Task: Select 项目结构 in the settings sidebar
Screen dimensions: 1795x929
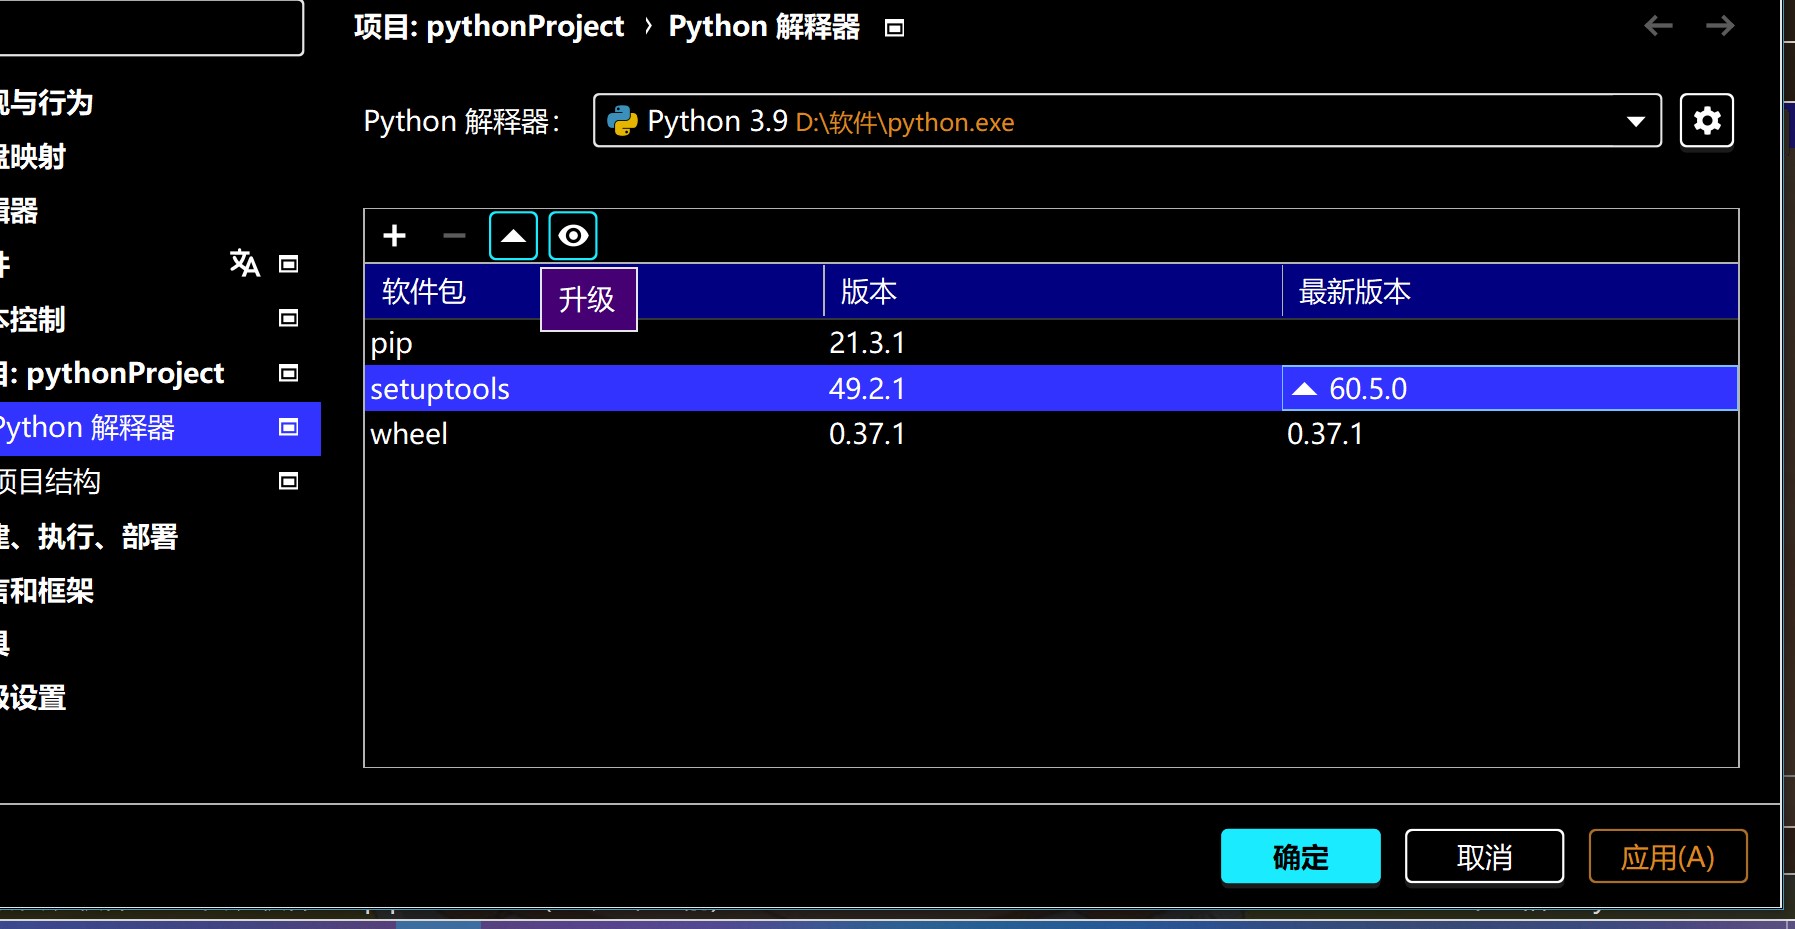Action: [x=52, y=481]
